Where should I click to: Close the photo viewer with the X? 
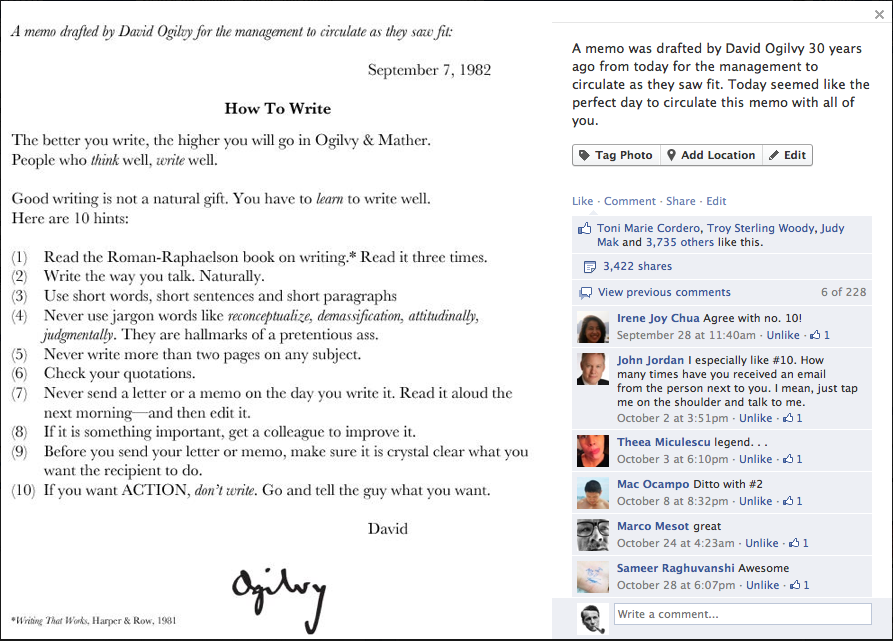click(879, 15)
